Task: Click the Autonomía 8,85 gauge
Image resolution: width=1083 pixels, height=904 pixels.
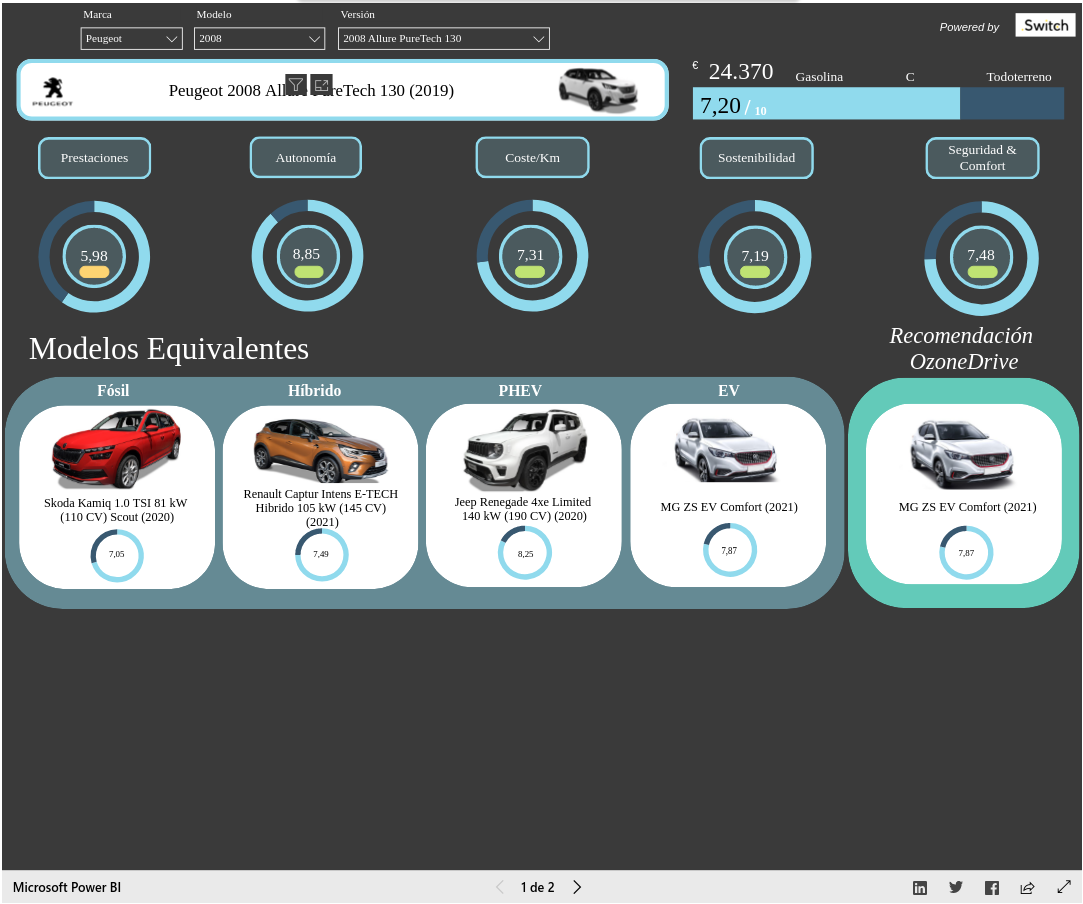Action: pos(307,256)
